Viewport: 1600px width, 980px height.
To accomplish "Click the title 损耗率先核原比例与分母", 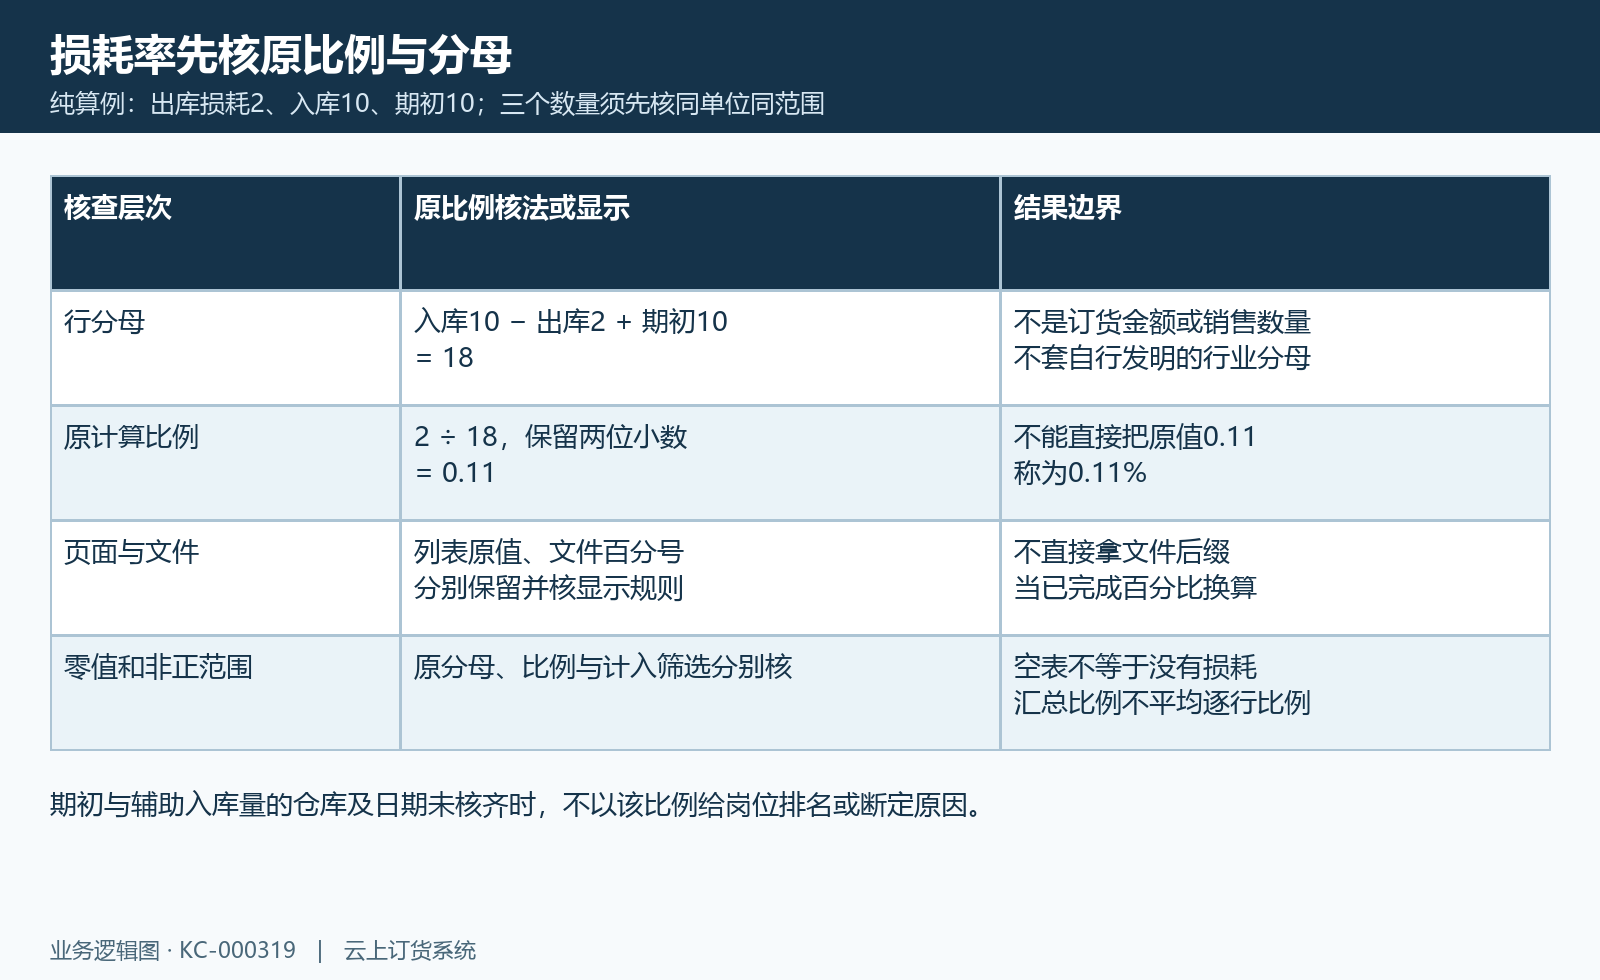I will pos(281,55).
